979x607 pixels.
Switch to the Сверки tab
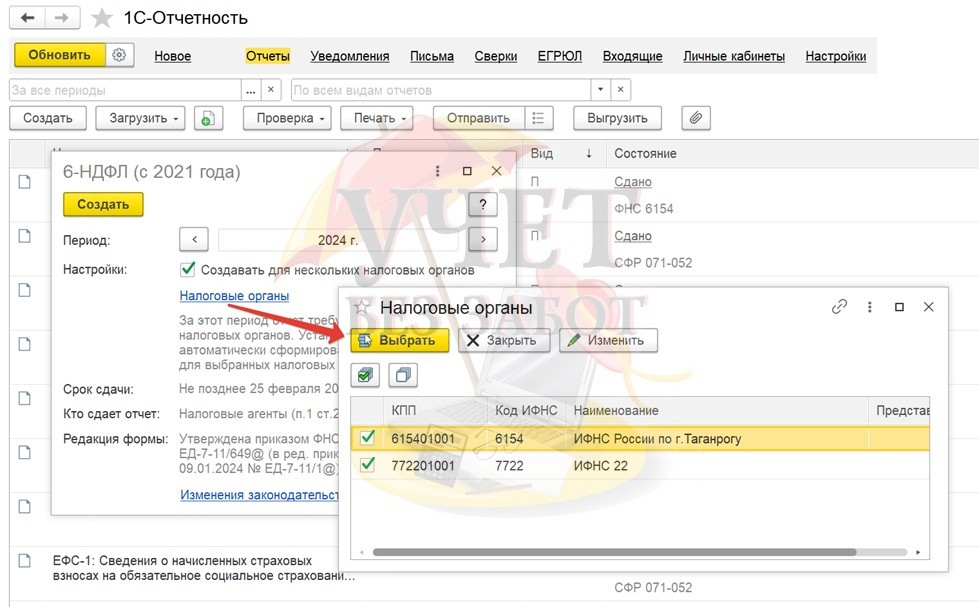point(496,56)
